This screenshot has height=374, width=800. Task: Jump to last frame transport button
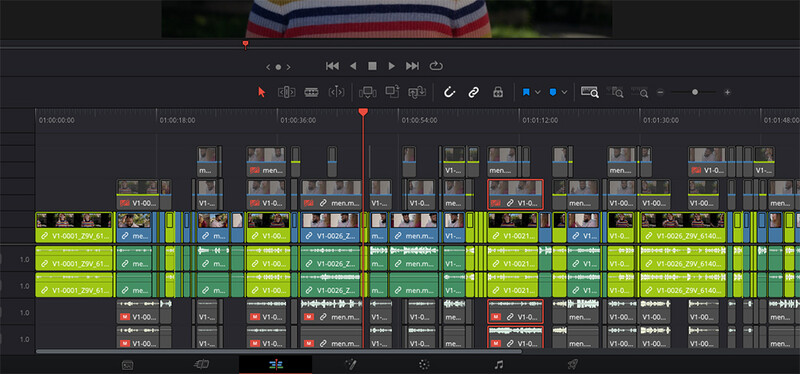[412, 66]
